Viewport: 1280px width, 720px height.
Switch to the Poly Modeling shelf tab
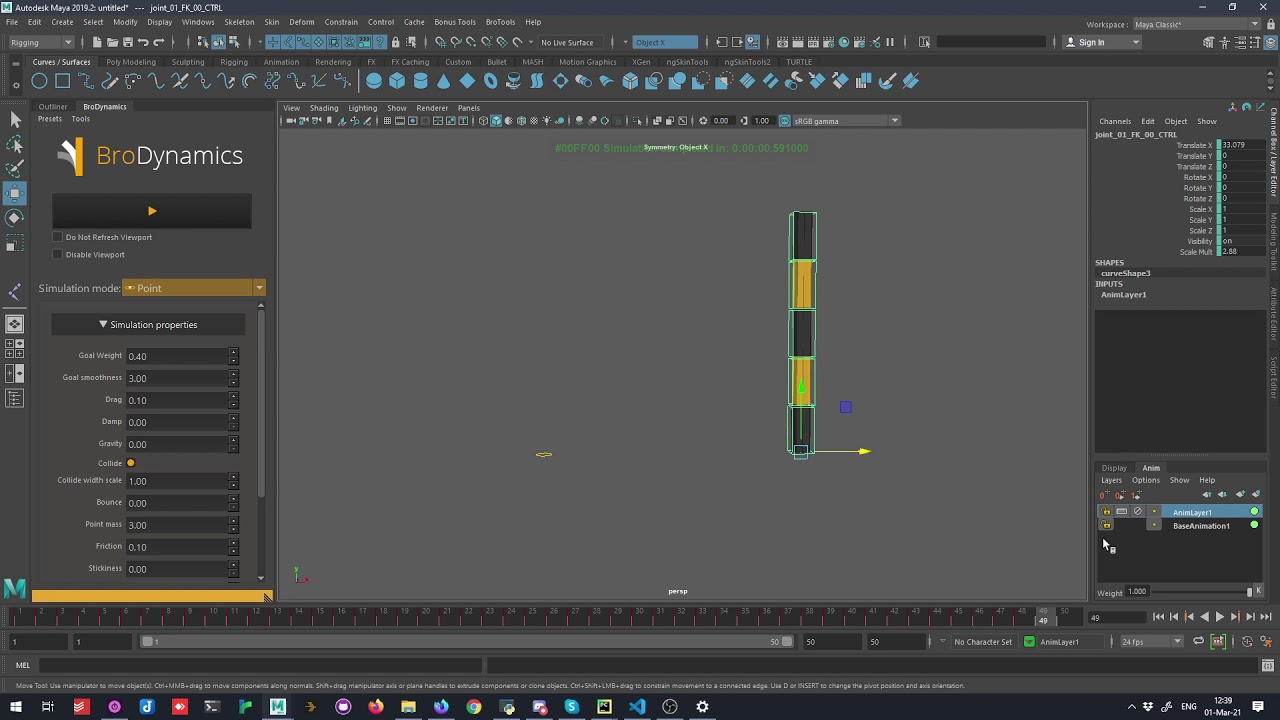click(x=131, y=62)
